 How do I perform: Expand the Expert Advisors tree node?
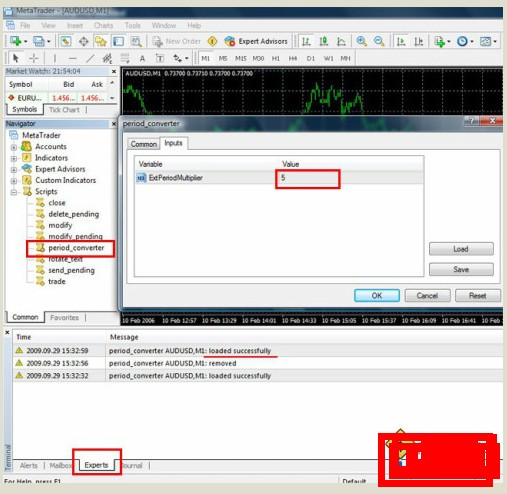[14, 170]
